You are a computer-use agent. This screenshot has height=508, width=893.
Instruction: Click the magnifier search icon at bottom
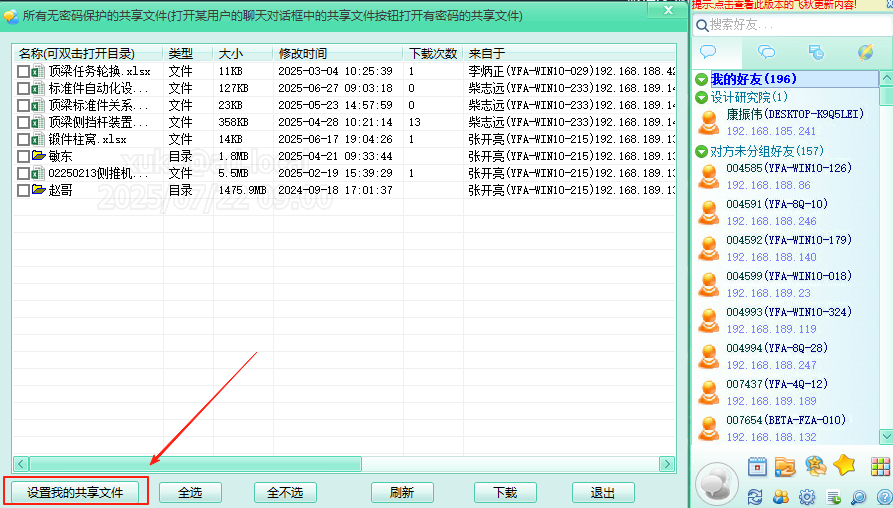pyautogui.click(x=858, y=497)
